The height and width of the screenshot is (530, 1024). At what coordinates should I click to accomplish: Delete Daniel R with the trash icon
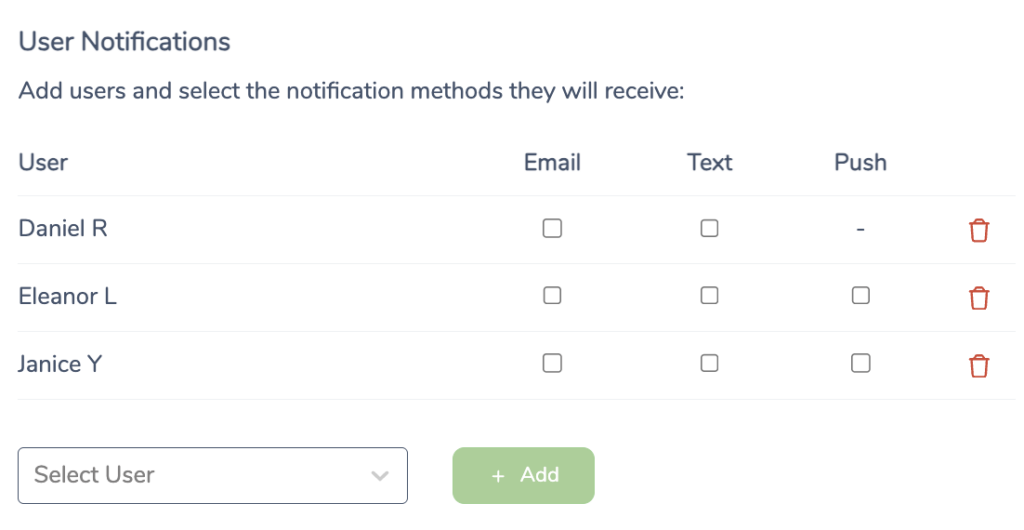click(x=978, y=230)
